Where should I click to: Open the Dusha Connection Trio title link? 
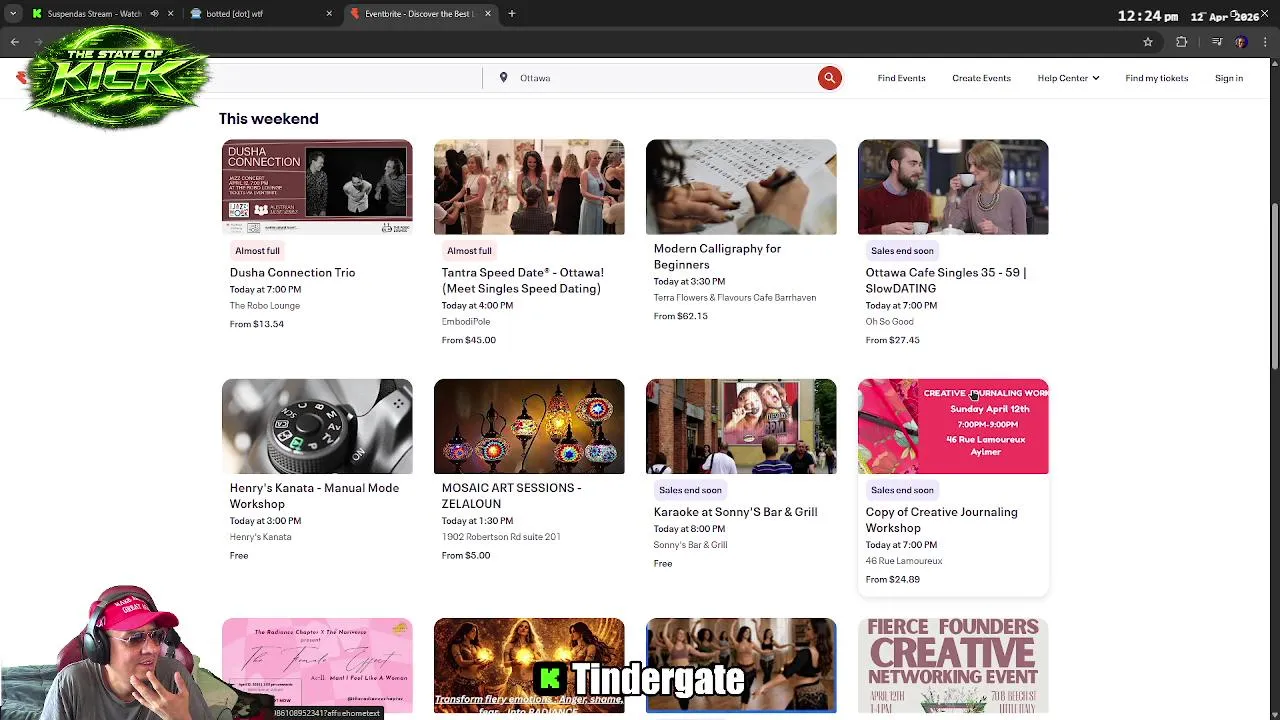click(x=292, y=272)
